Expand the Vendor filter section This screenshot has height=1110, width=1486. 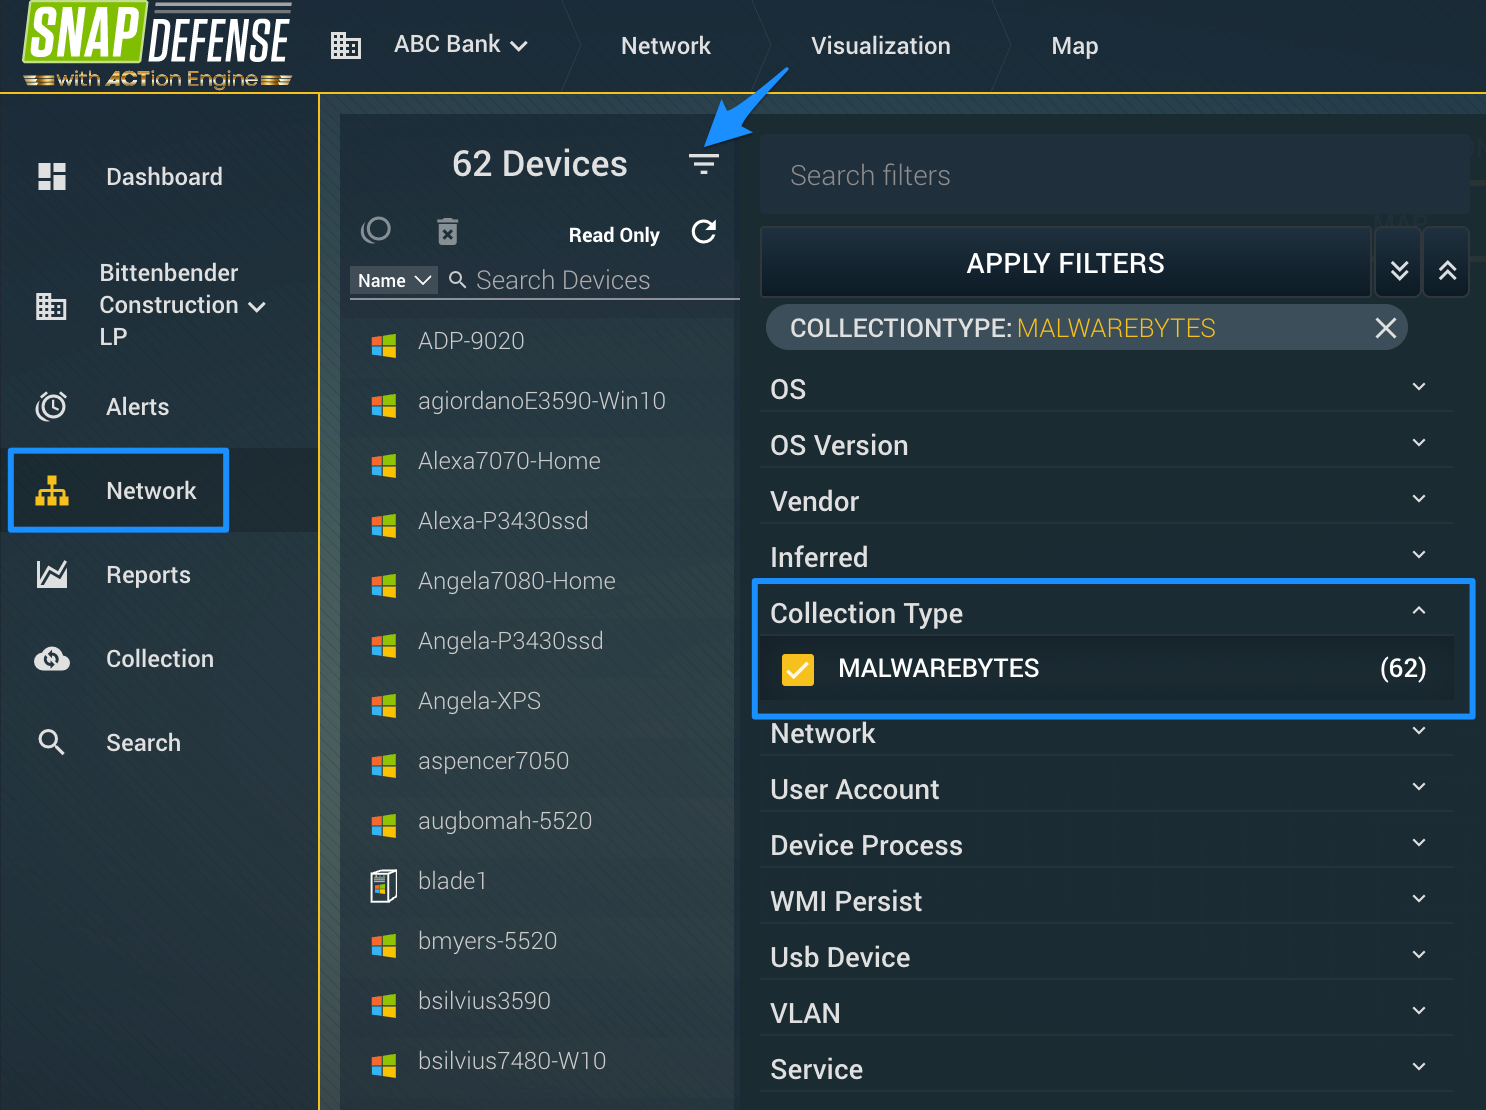[x=1110, y=500]
